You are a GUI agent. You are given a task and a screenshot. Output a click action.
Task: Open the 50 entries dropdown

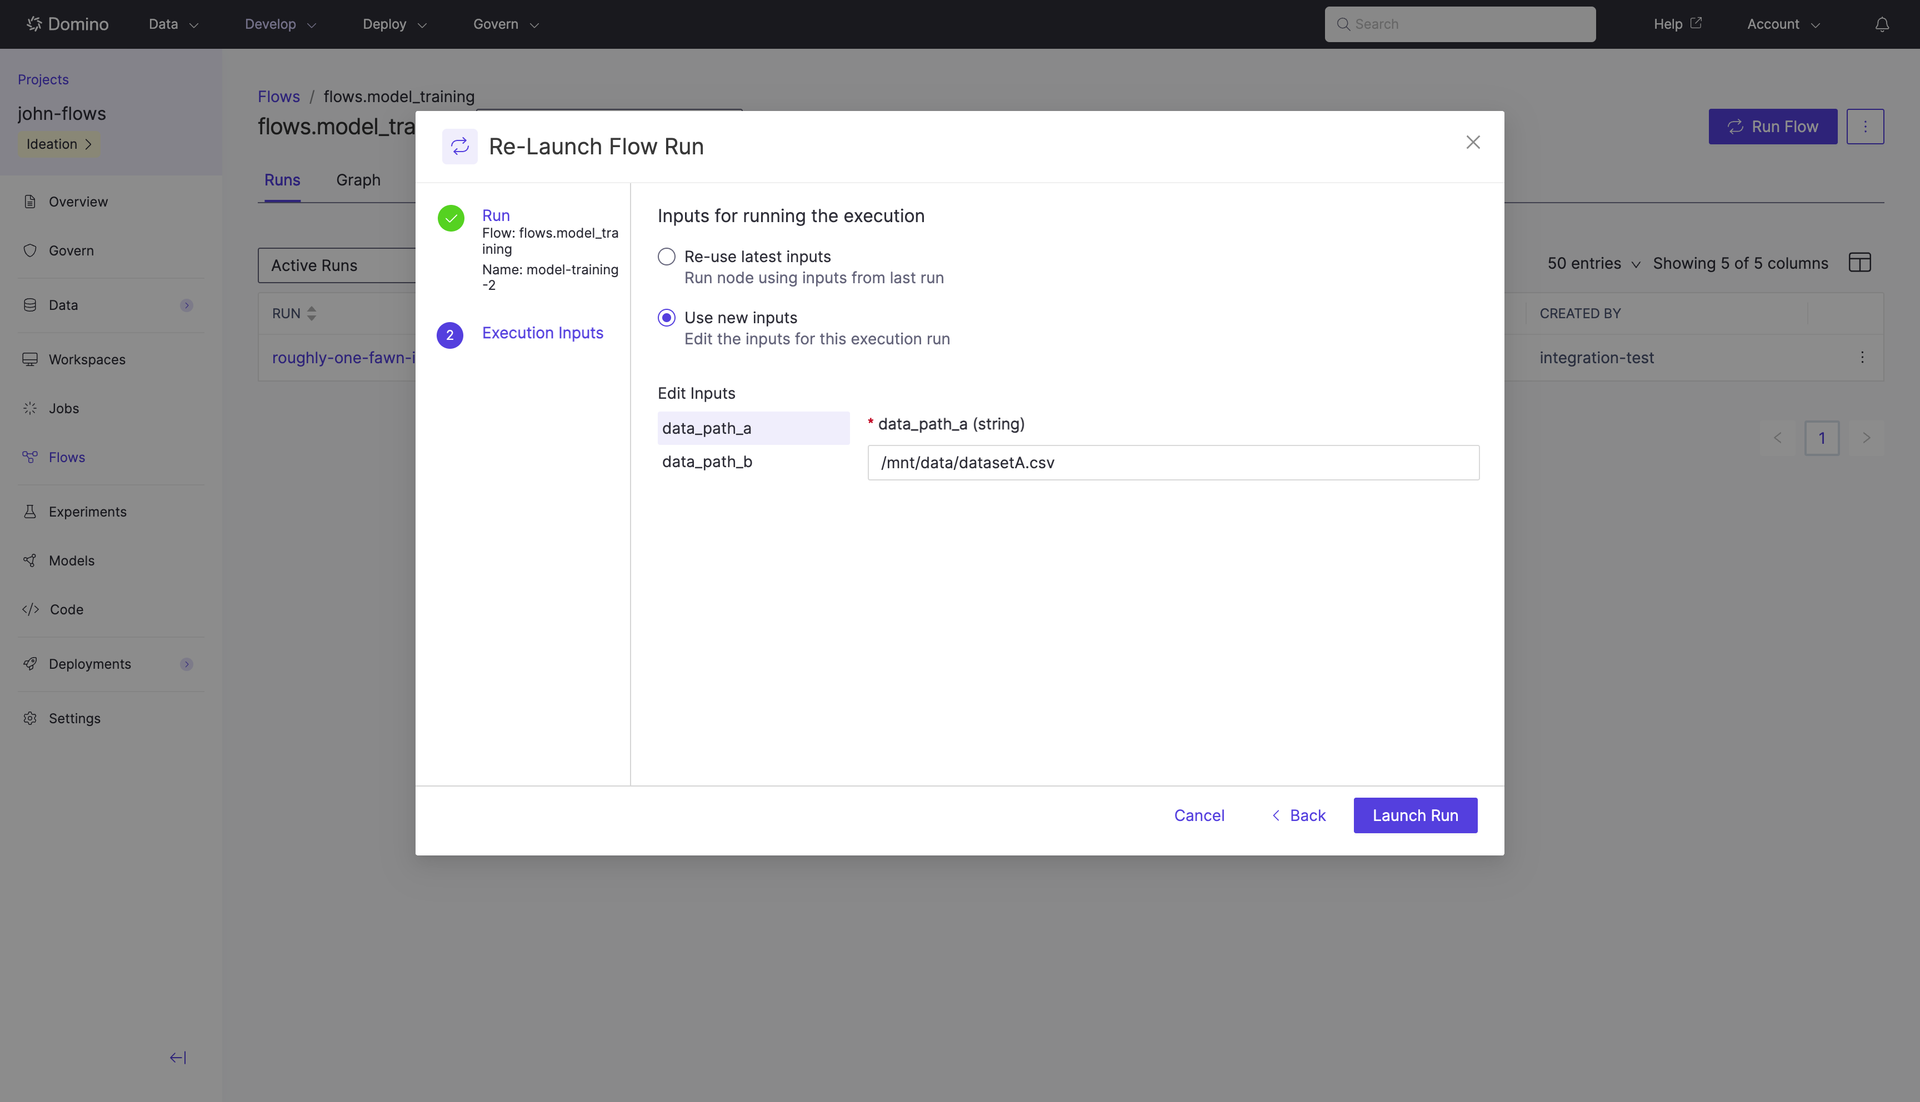coord(1593,263)
